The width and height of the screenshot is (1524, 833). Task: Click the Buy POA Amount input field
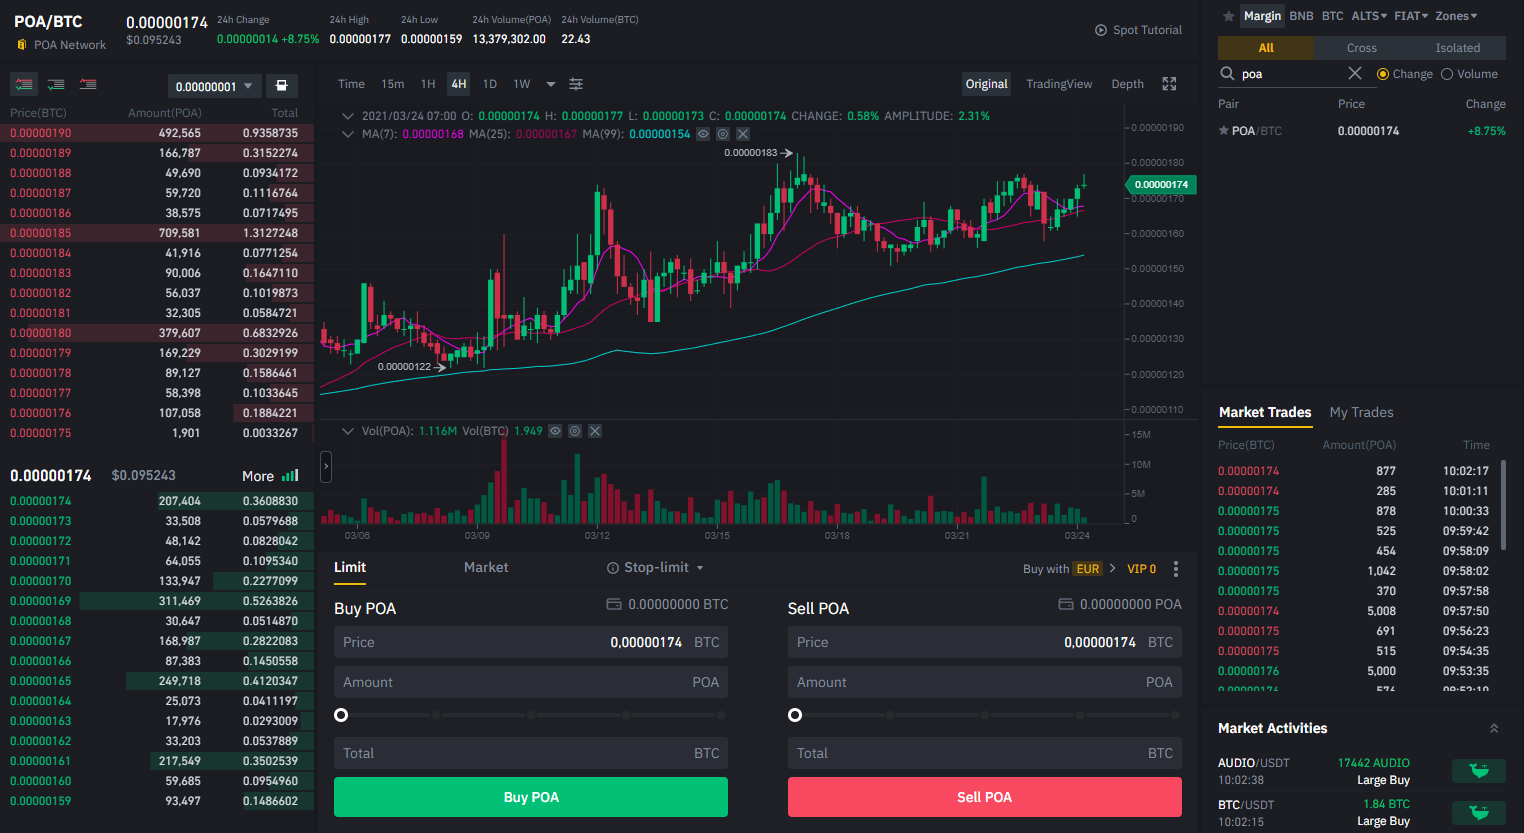[531, 682]
